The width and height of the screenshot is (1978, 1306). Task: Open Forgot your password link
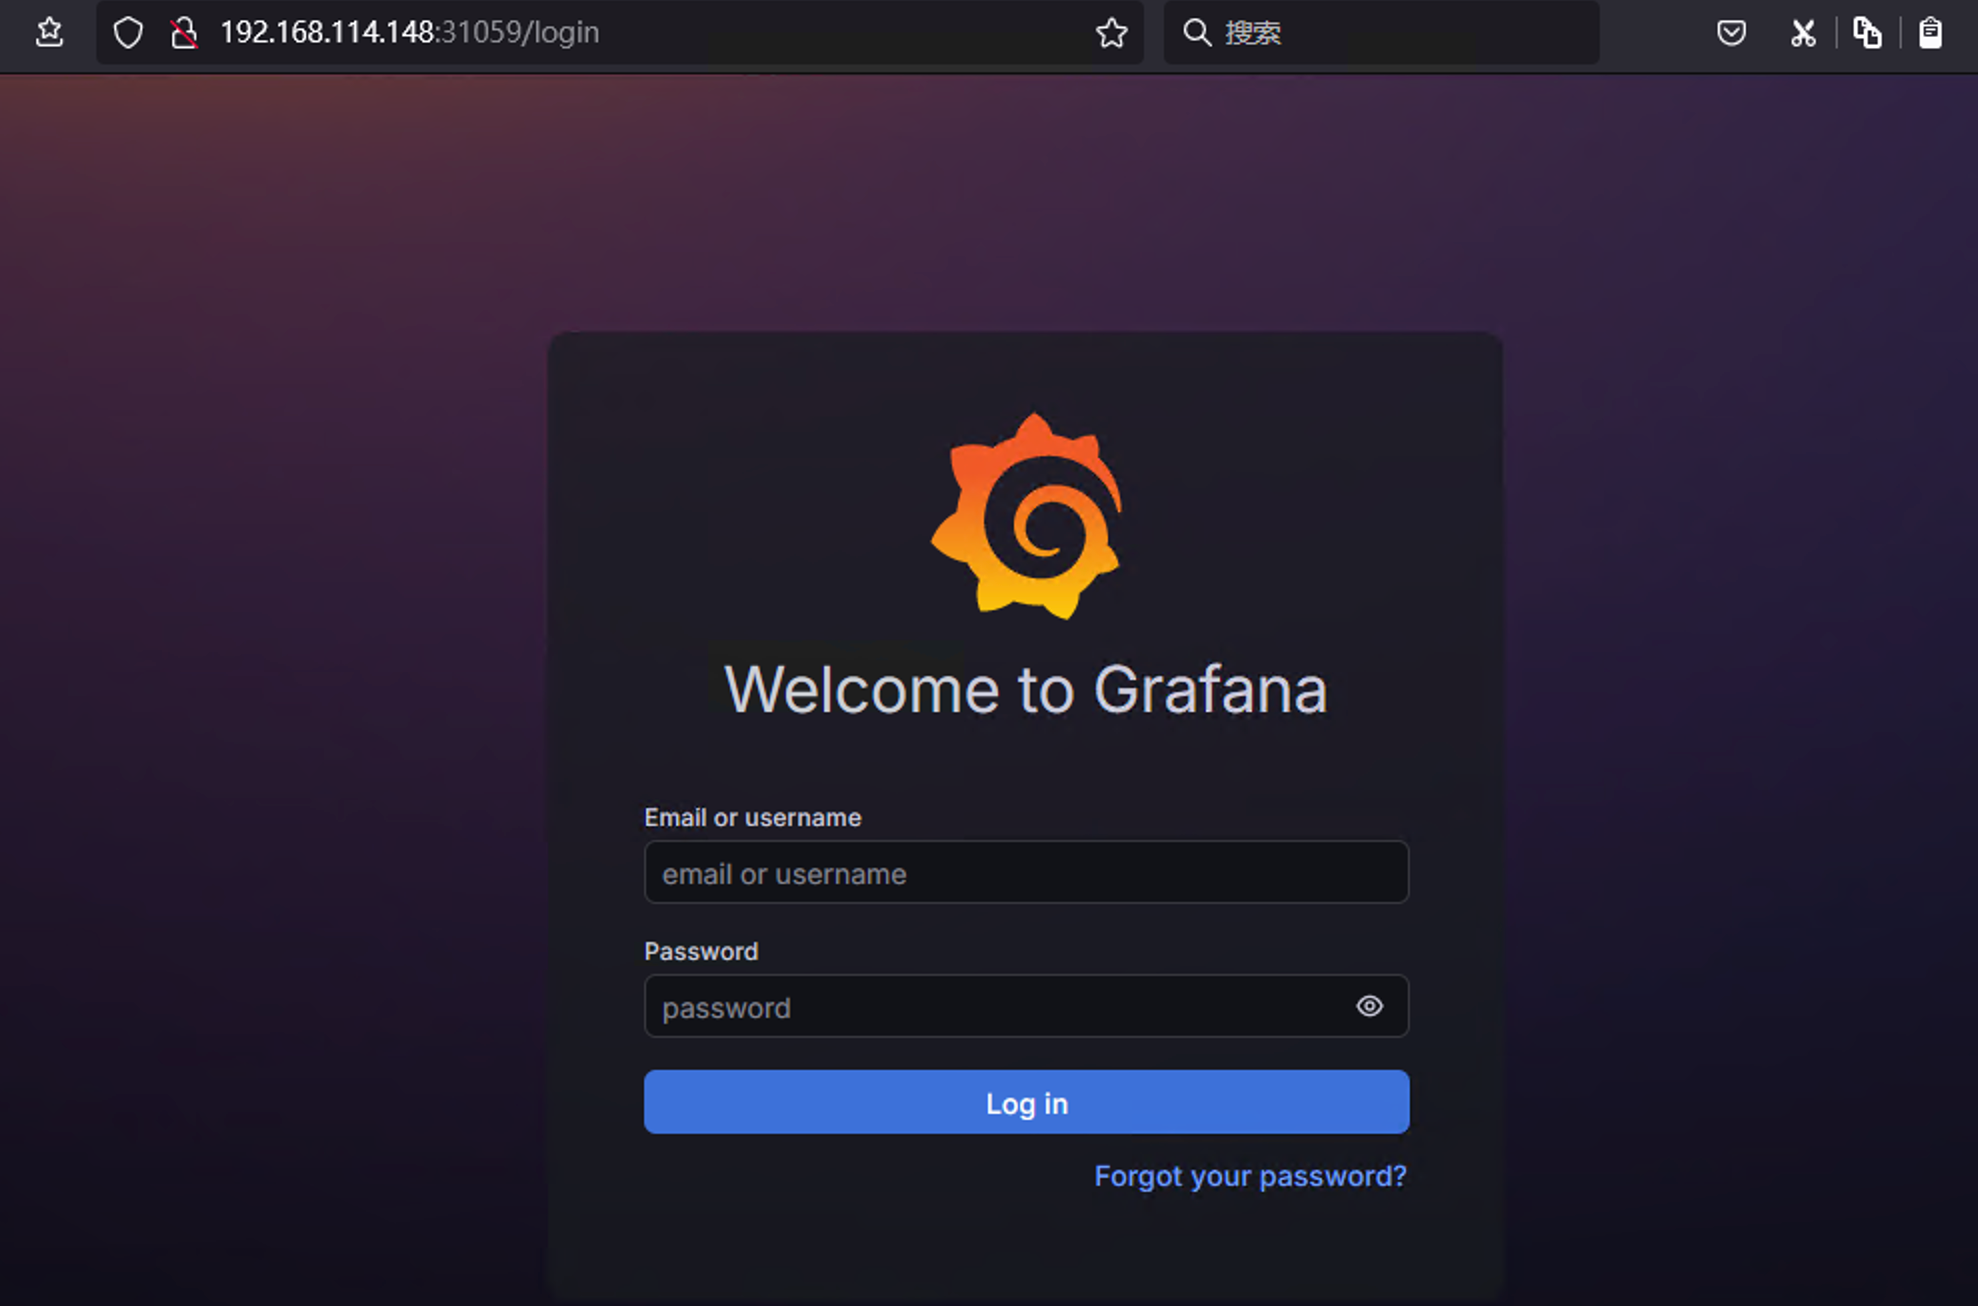click(1250, 1176)
